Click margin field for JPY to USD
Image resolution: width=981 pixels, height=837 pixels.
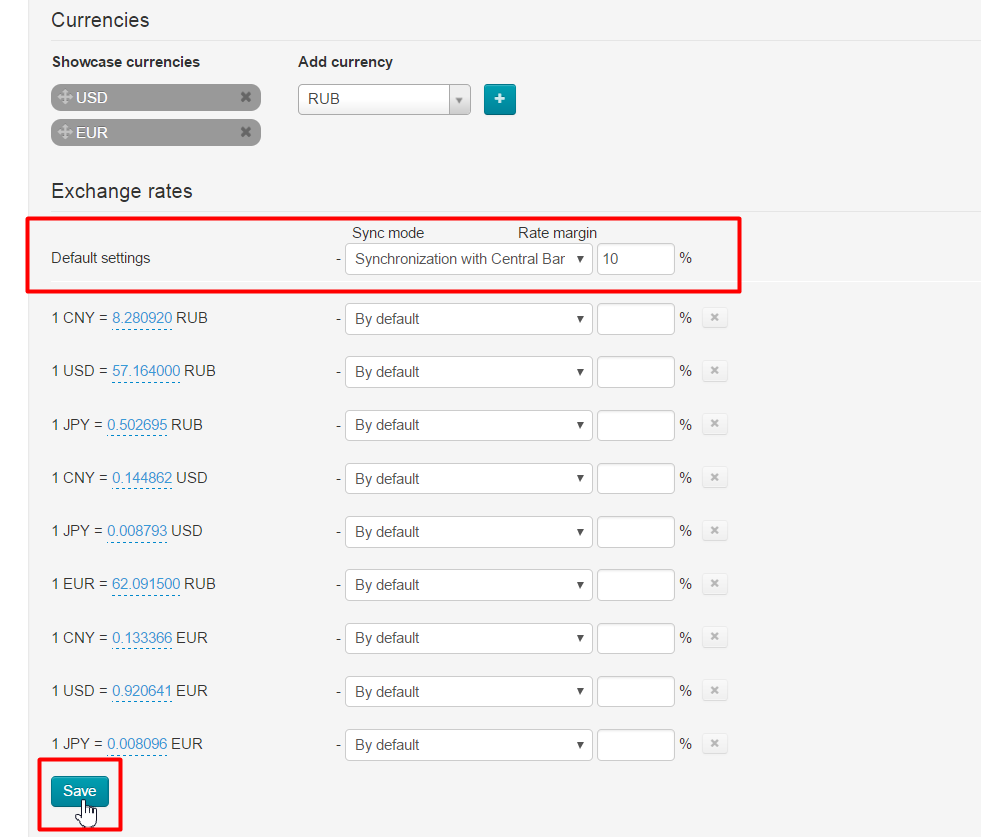tap(636, 532)
